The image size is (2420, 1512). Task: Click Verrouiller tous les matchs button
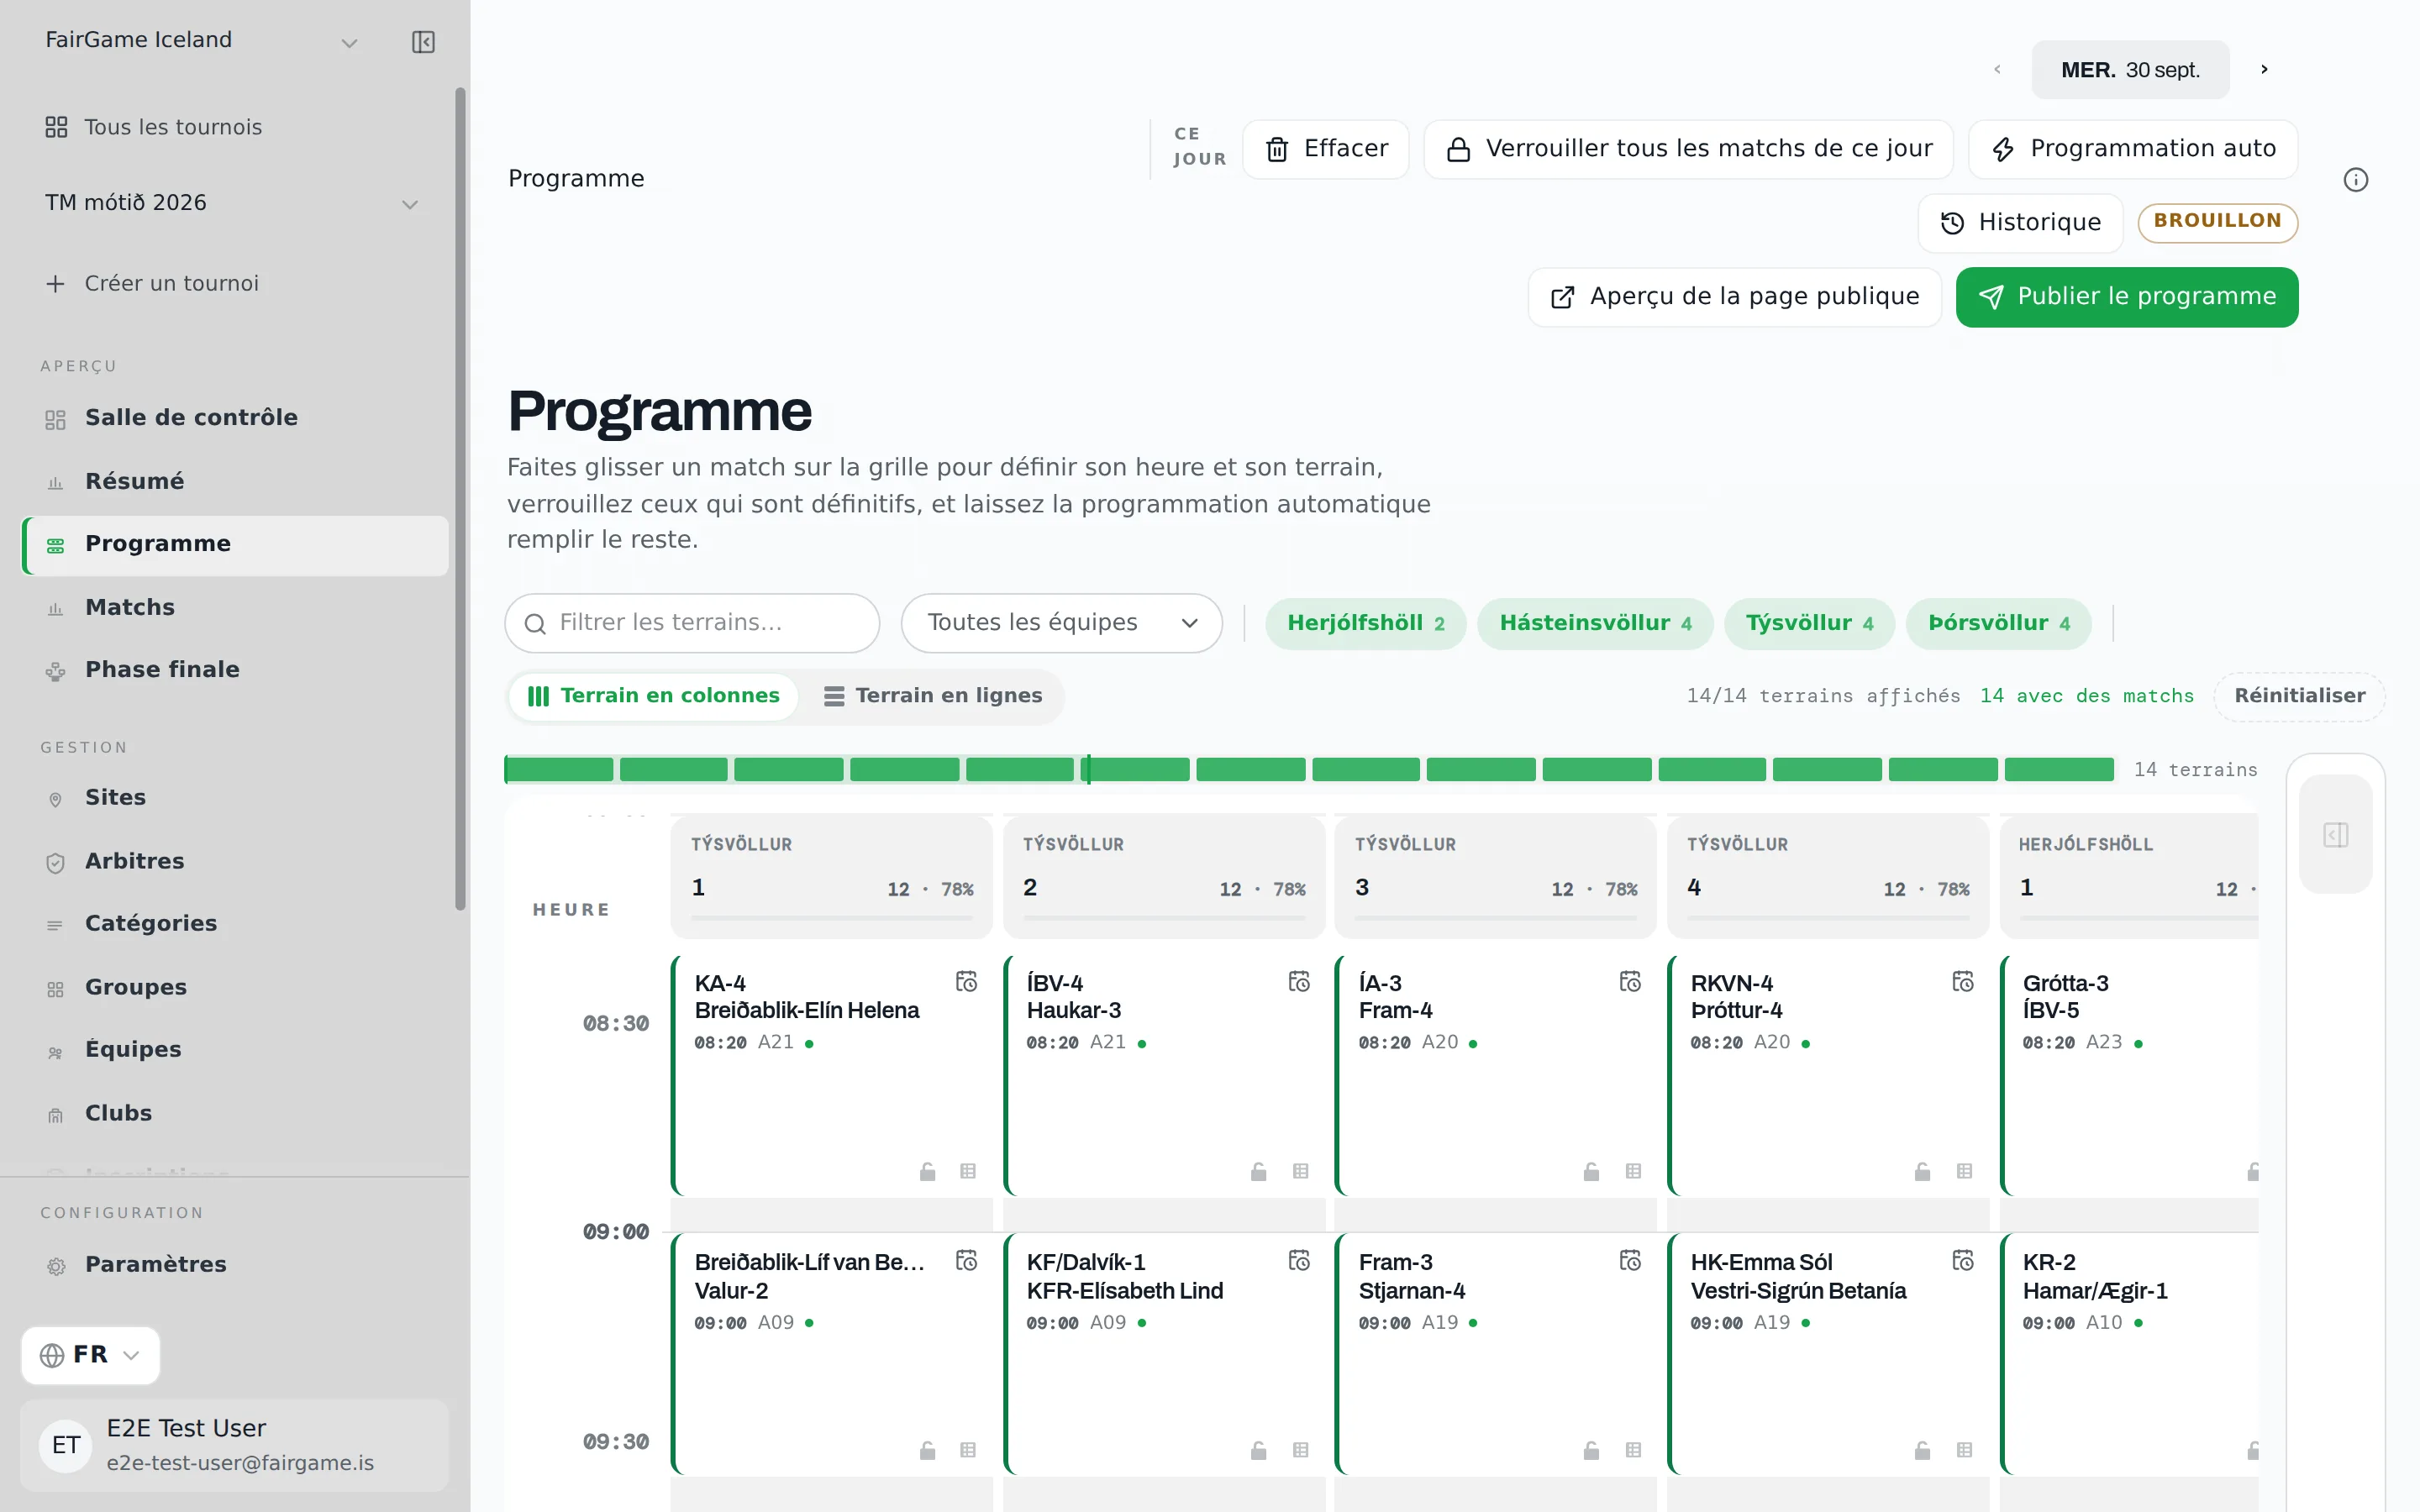point(1688,149)
